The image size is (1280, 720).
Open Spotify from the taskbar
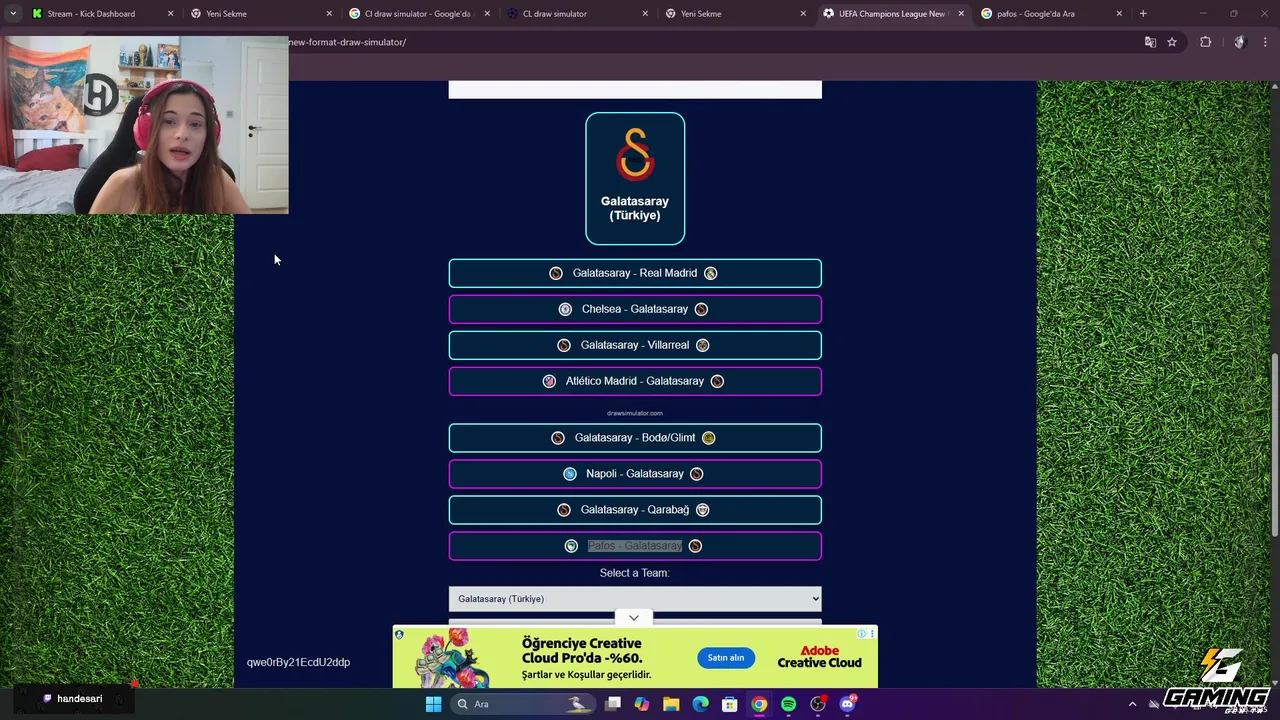click(788, 704)
